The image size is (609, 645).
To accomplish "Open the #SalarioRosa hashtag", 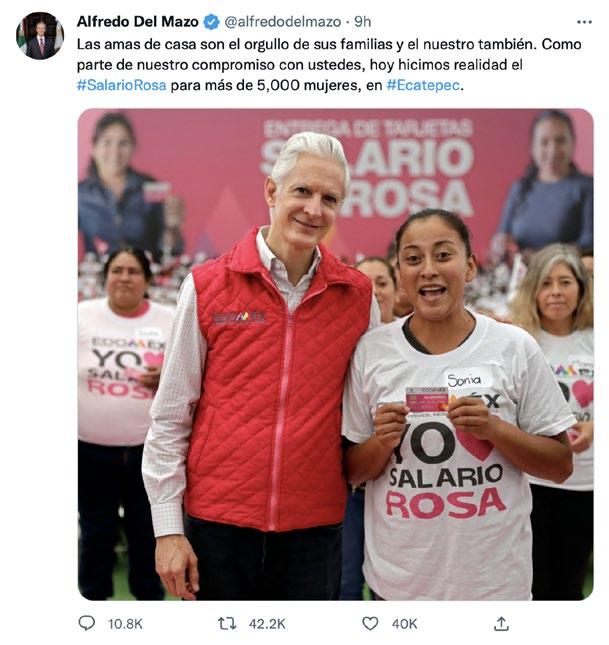I will point(122,85).
